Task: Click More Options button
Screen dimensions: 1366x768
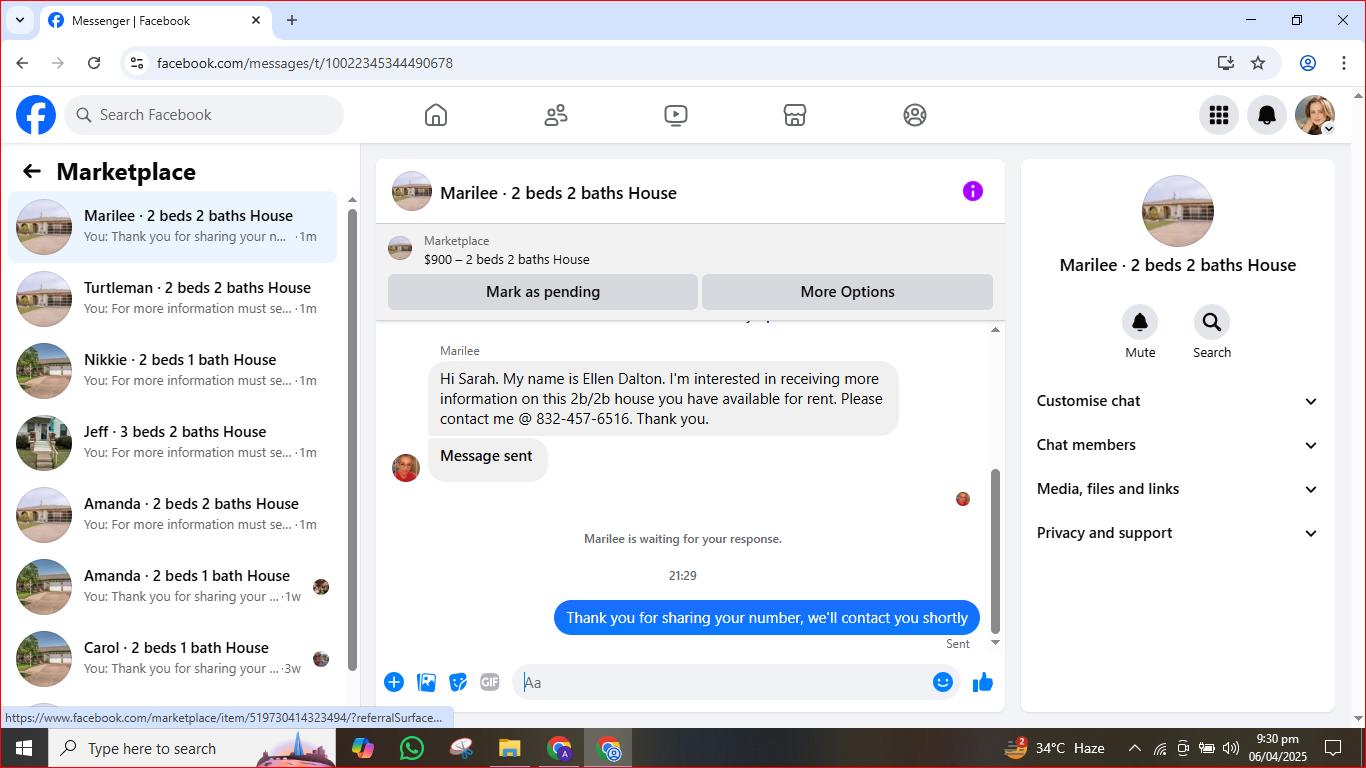Action: click(847, 292)
